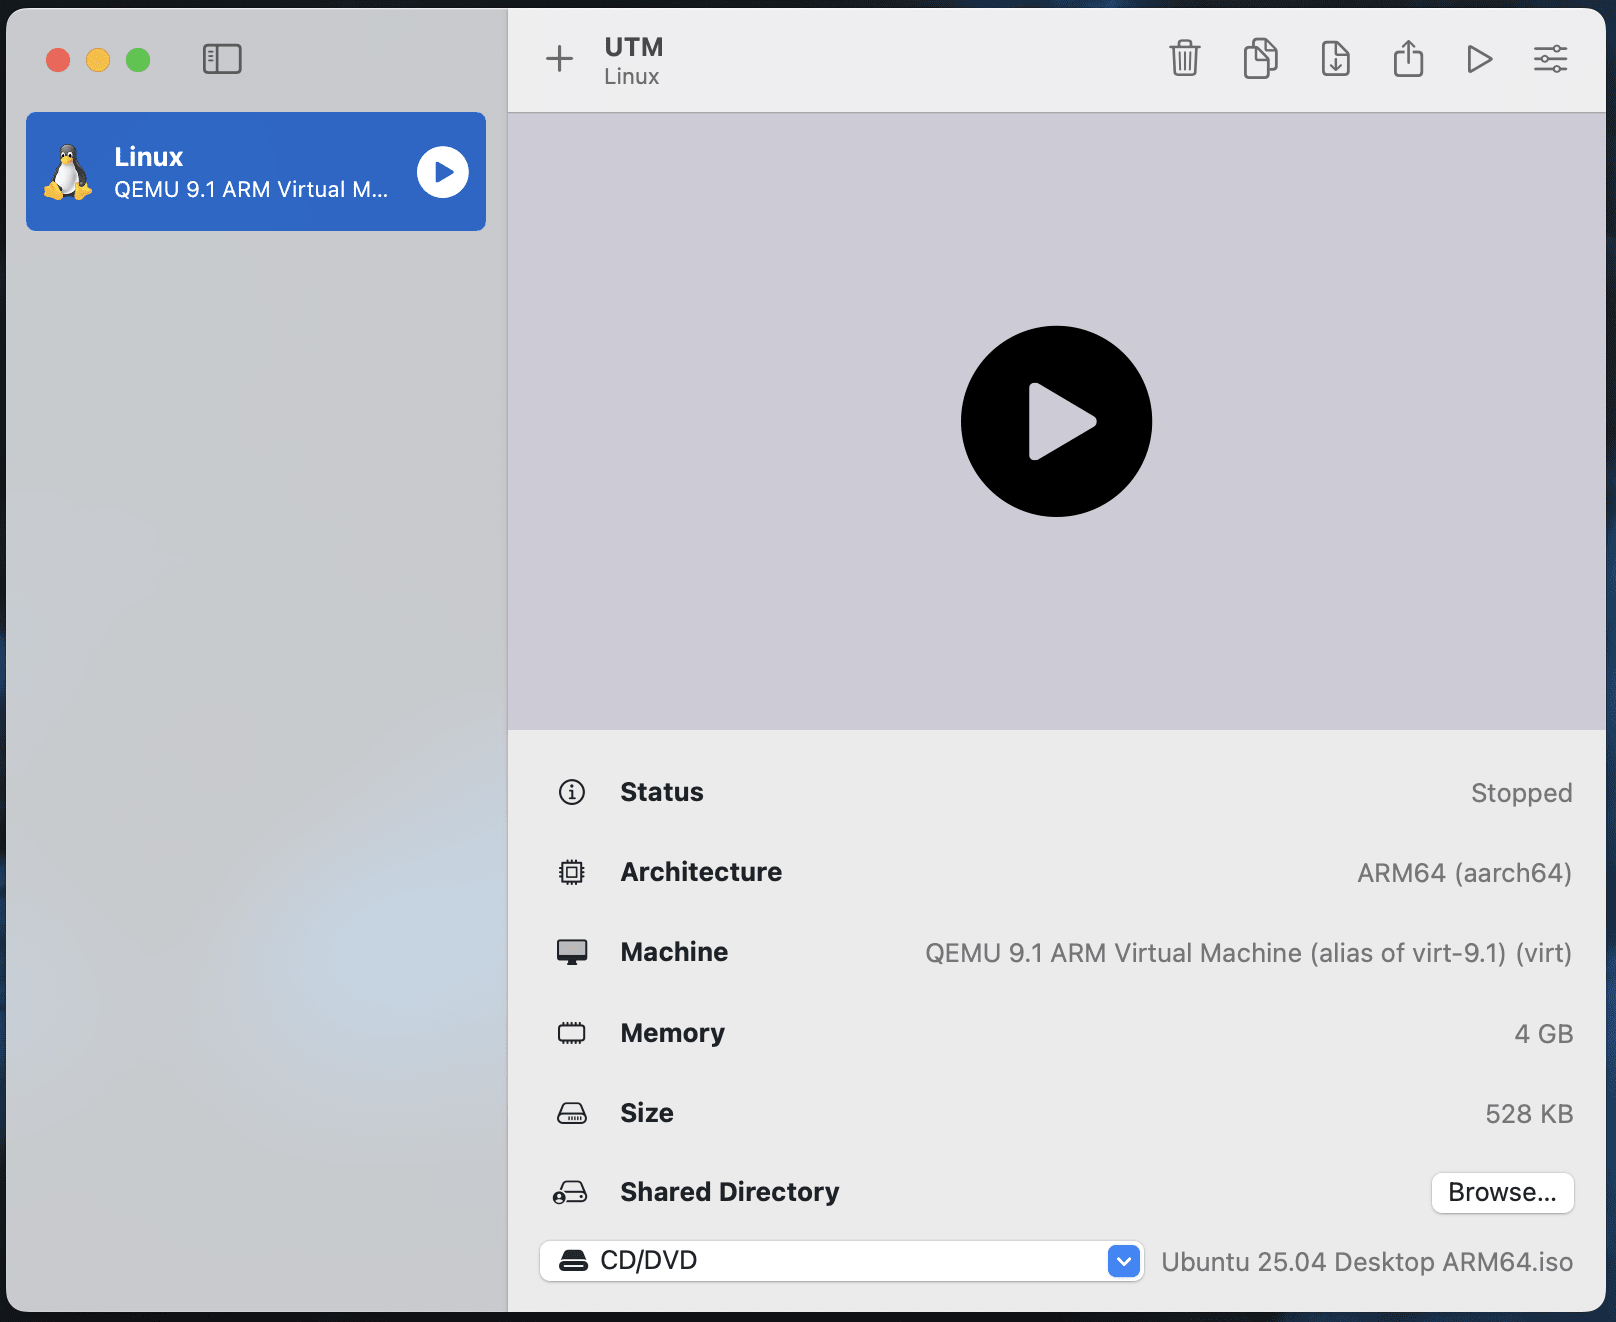Viewport: 1616px width, 1322px height.
Task: Click the Ubuntu 25.04 Desktop ARM64.iso filename
Action: coord(1367,1262)
